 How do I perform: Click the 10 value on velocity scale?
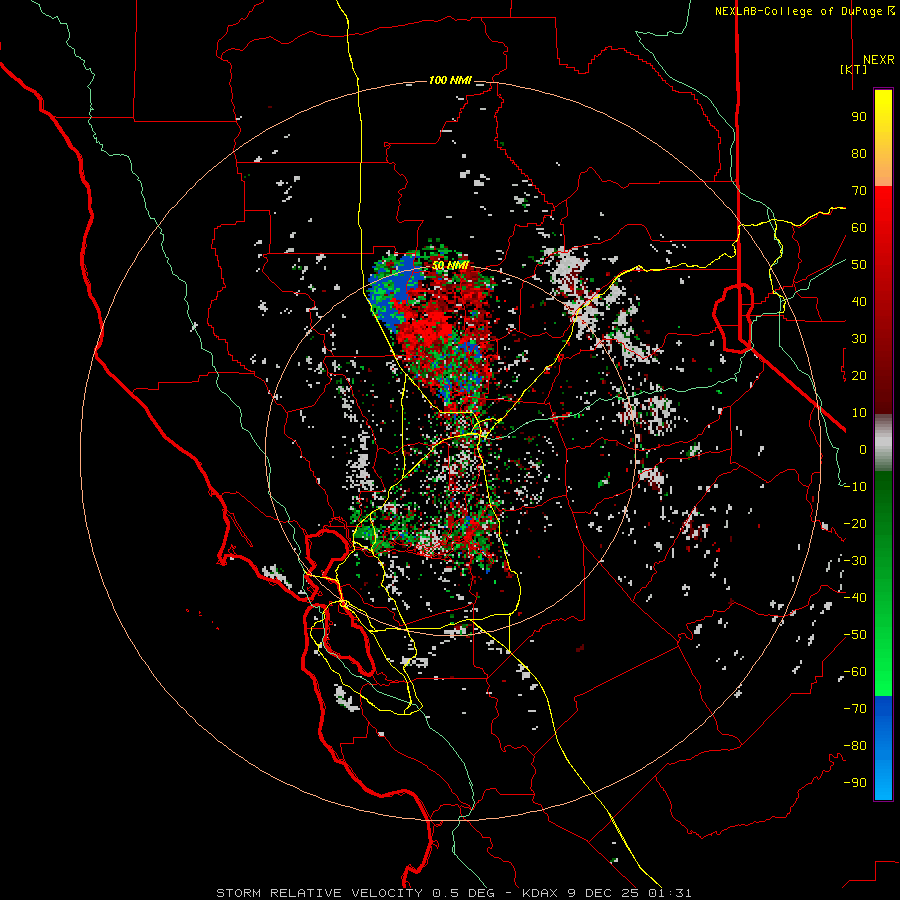(x=859, y=413)
